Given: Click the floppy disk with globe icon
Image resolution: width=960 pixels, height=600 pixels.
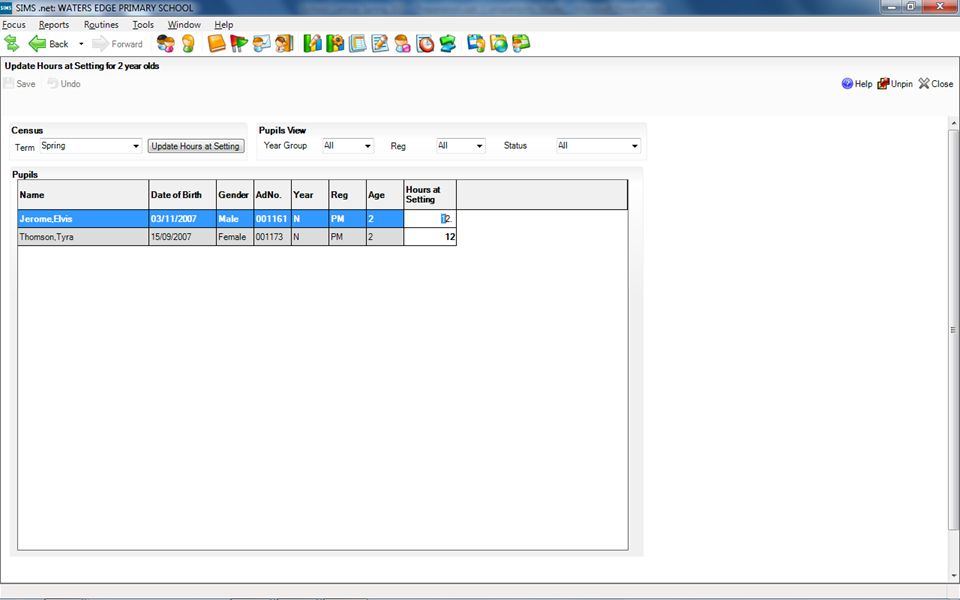Looking at the screenshot, I should tap(498, 43).
